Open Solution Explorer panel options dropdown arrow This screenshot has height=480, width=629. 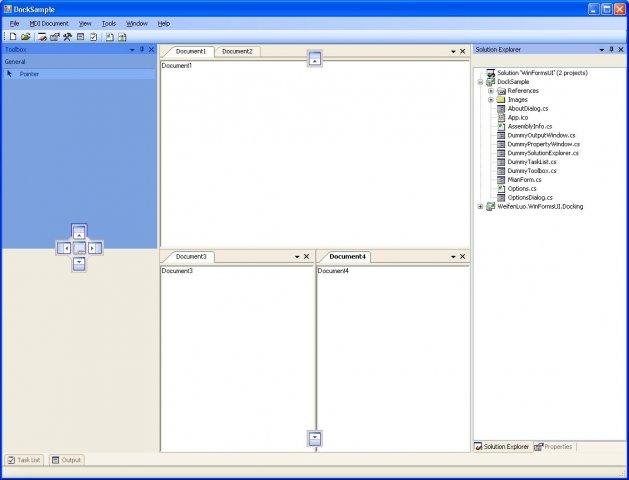coord(602,50)
